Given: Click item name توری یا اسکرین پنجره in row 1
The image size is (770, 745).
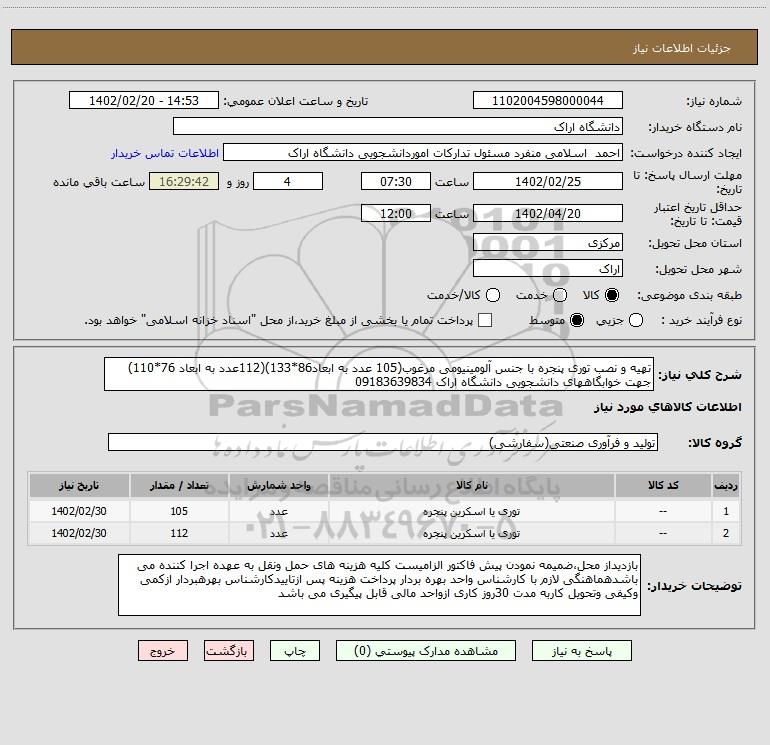Looking at the screenshot, I should 471,511.
